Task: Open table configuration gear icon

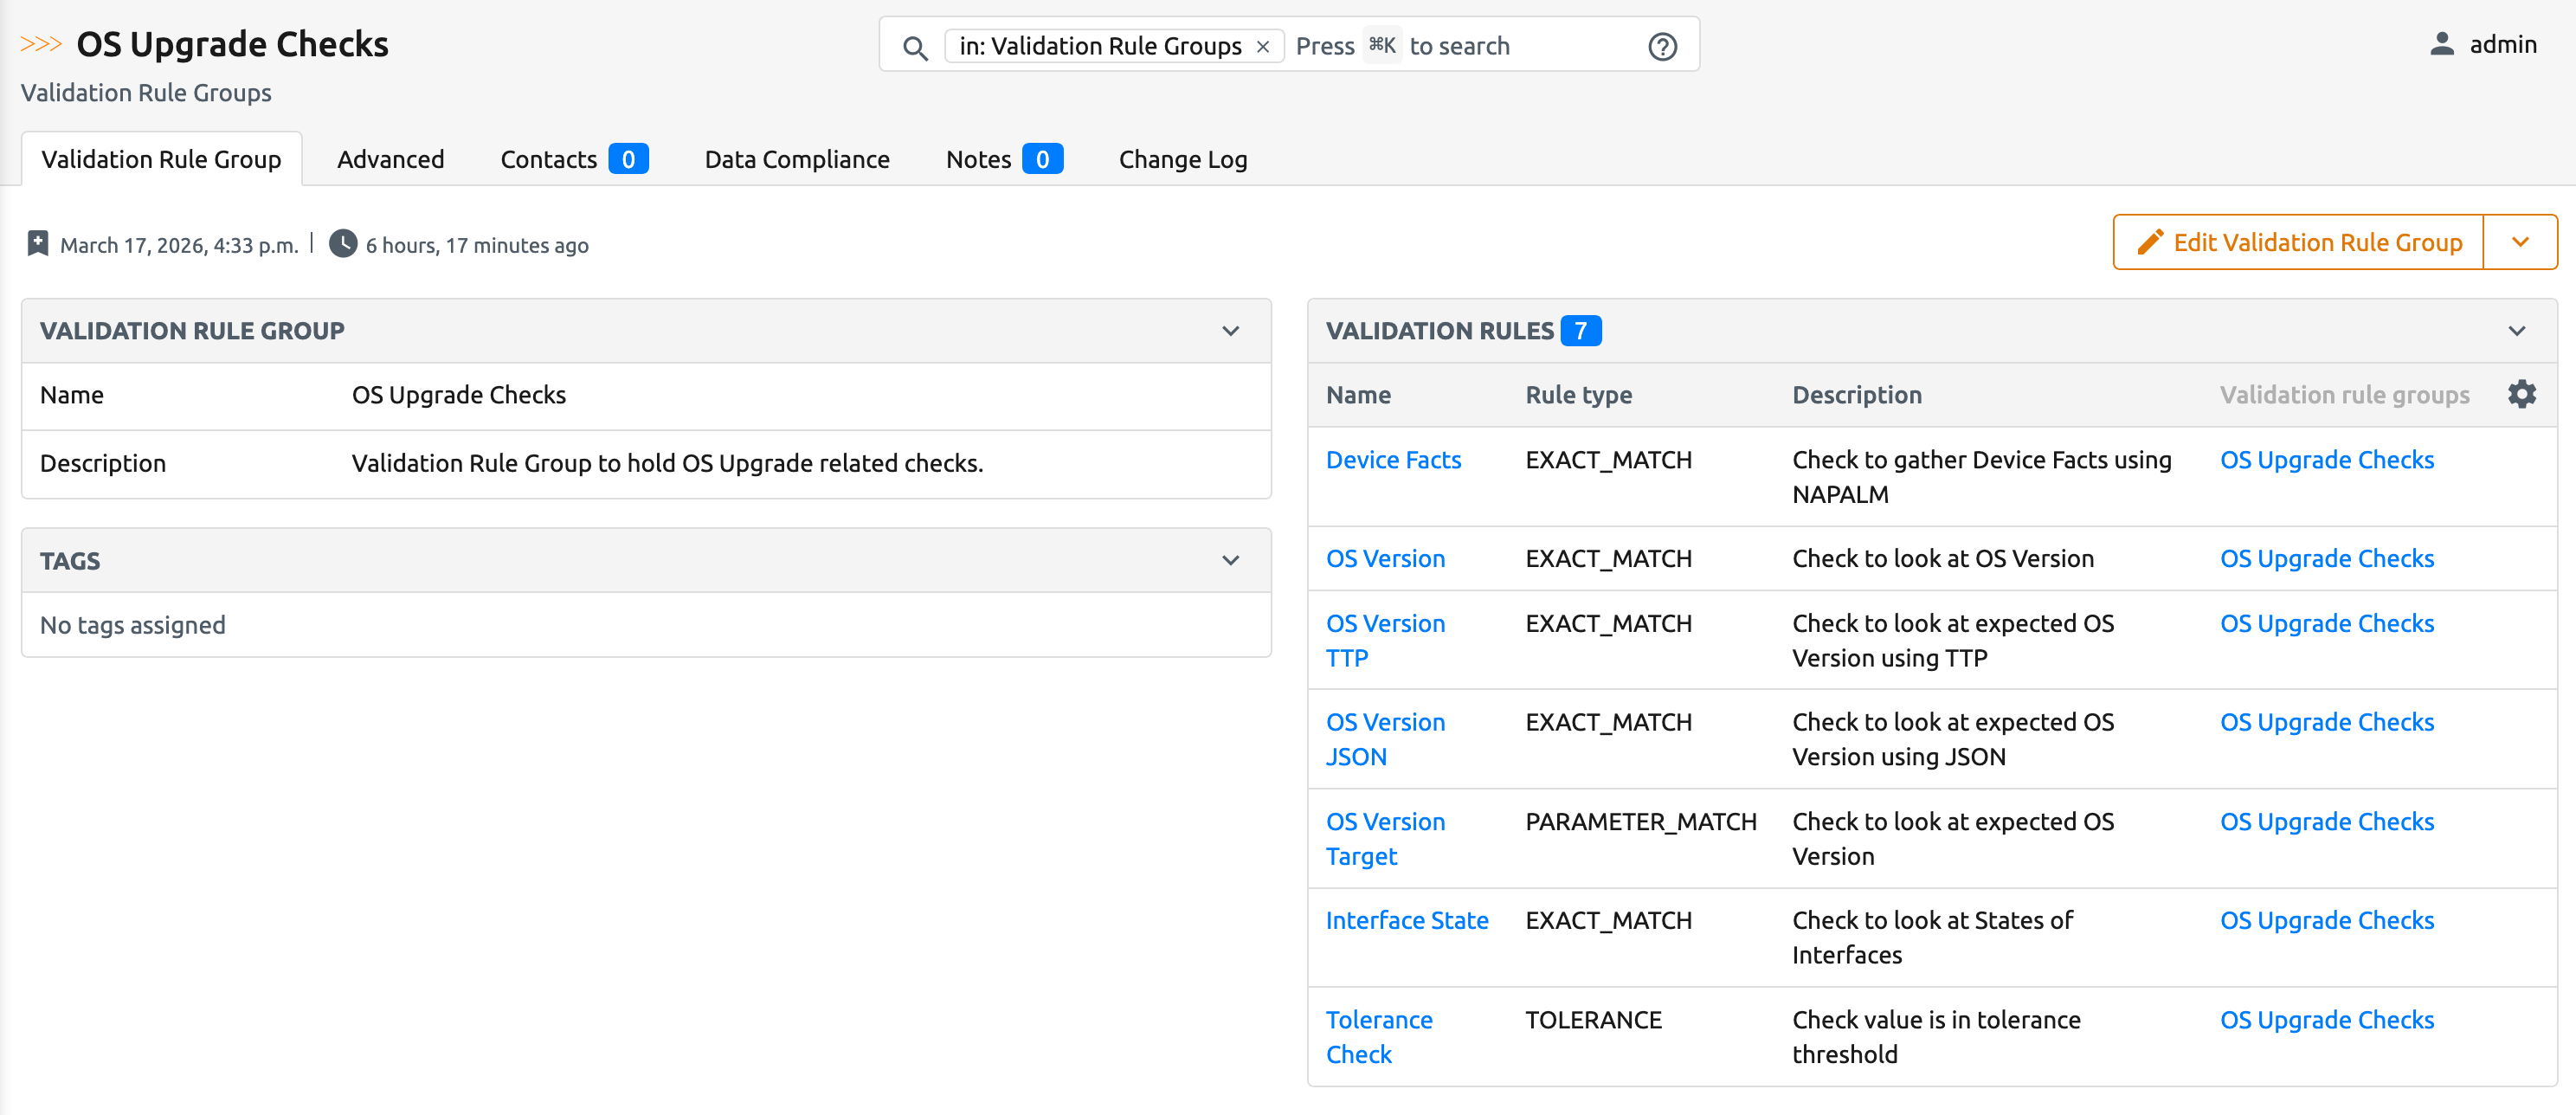Action: (2521, 394)
